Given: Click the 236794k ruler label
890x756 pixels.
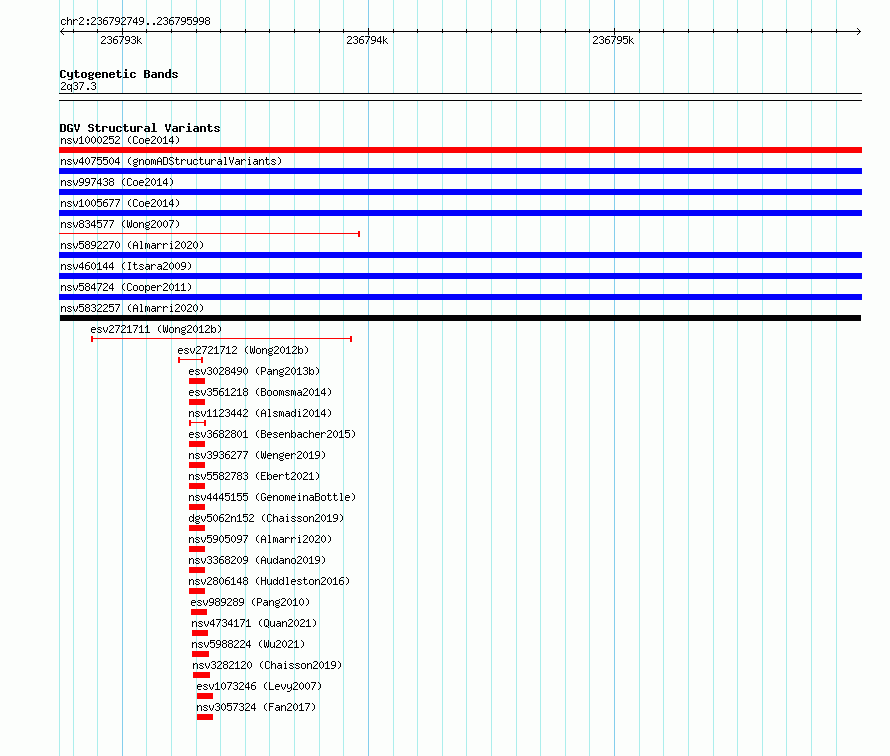Looking at the screenshot, I should [x=367, y=40].
